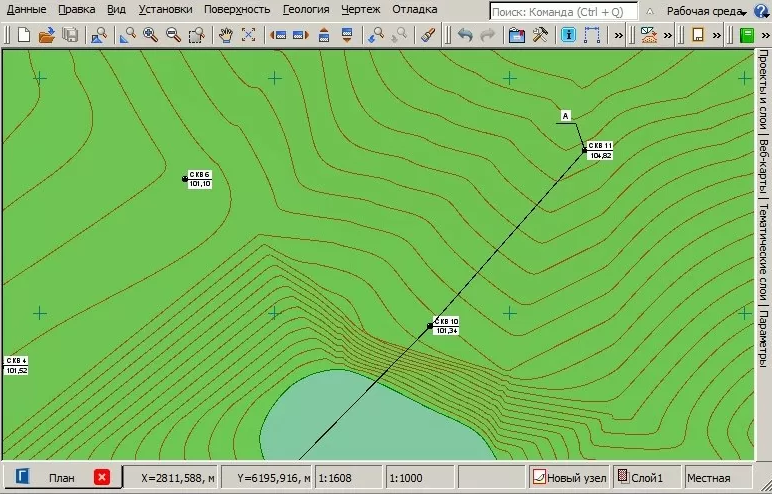Click the fit-all extents icon
The image size is (772, 494).
tap(248, 34)
